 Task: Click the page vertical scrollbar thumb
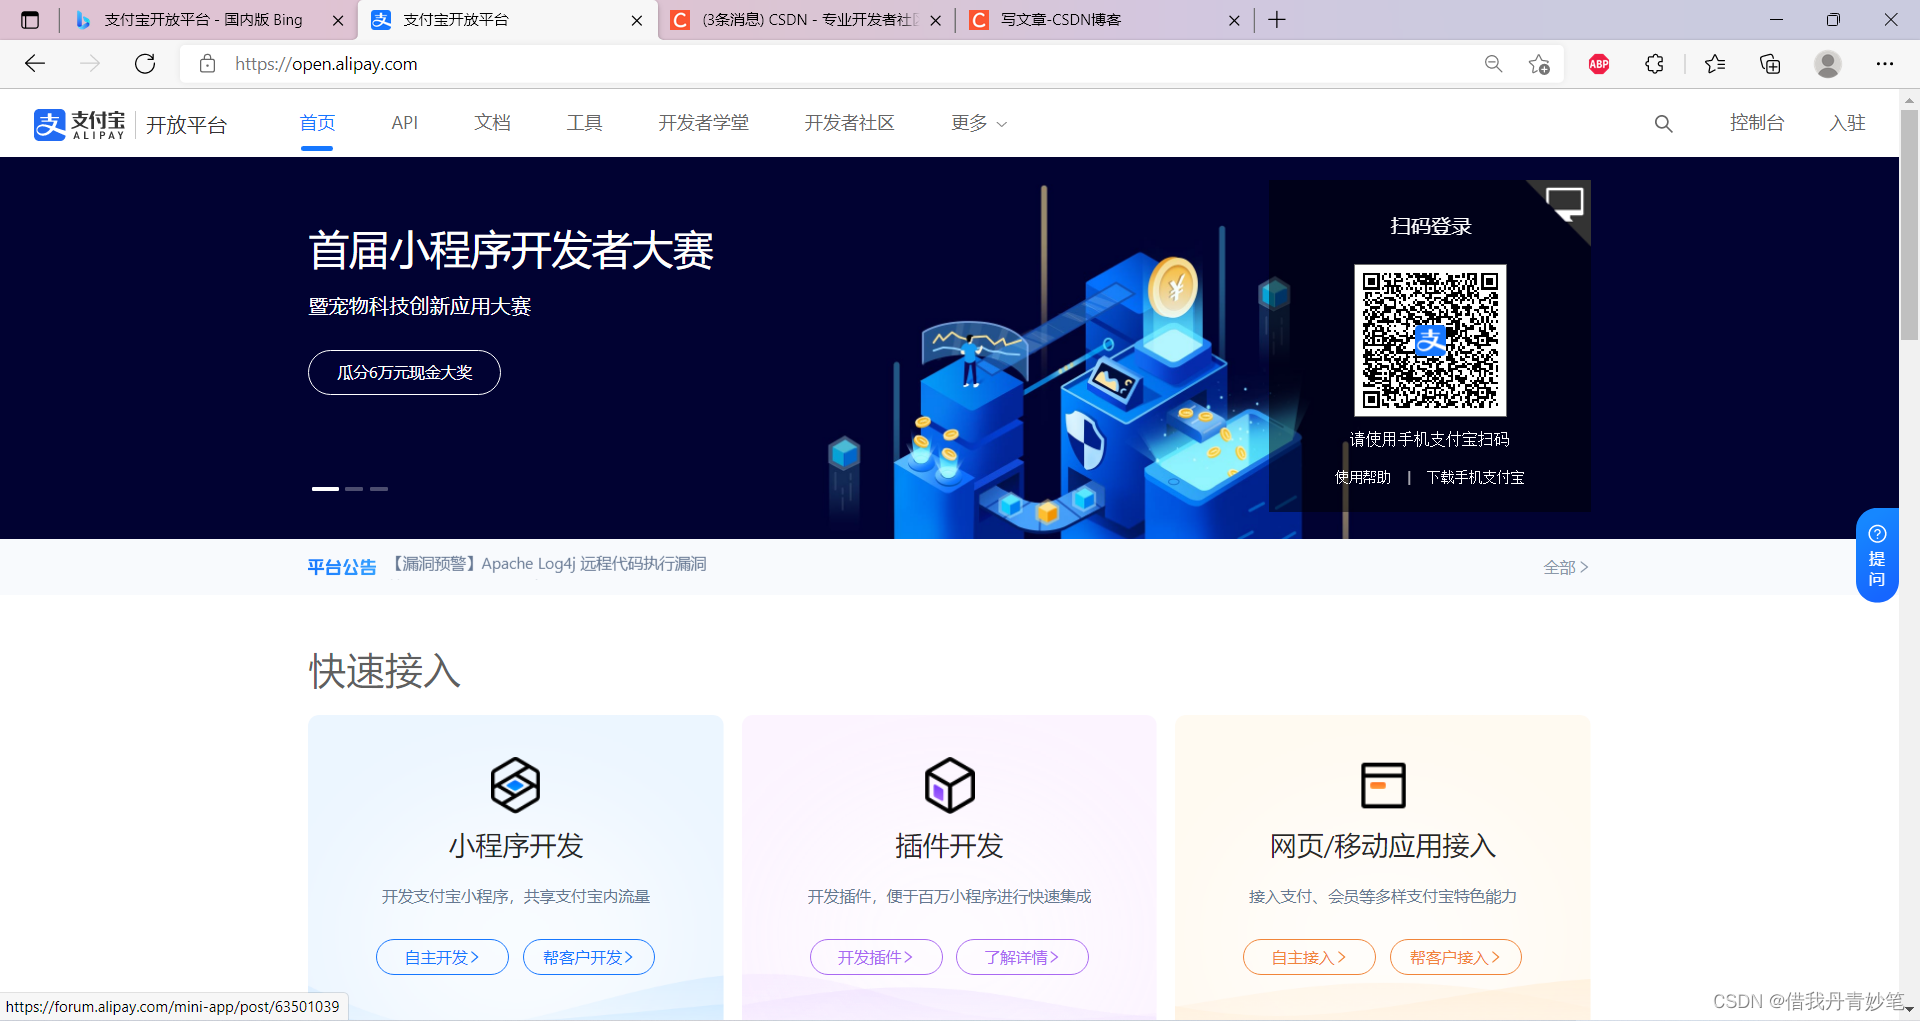[x=1909, y=225]
